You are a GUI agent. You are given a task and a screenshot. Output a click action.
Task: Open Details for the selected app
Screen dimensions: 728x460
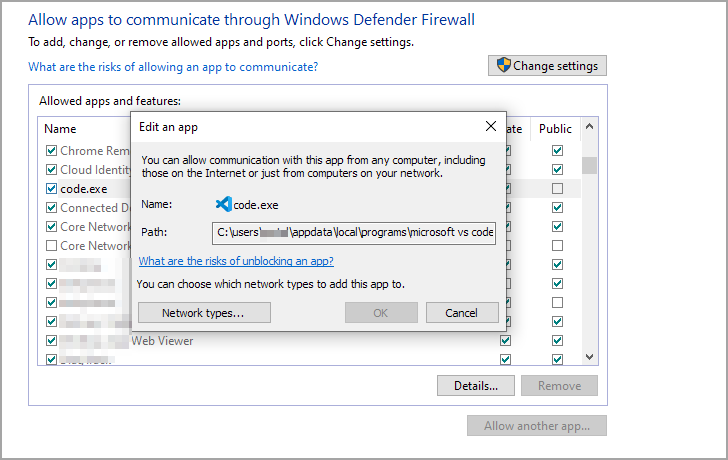tap(475, 386)
